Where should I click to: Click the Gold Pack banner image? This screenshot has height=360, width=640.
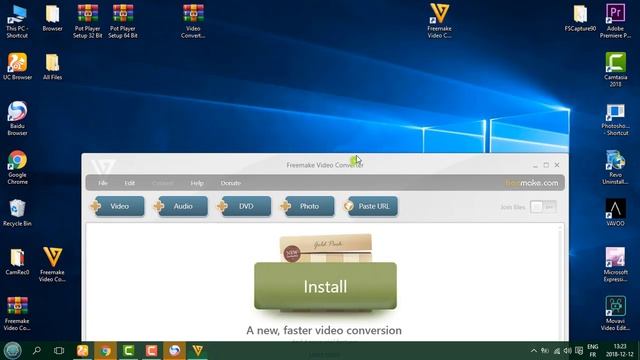click(x=326, y=248)
